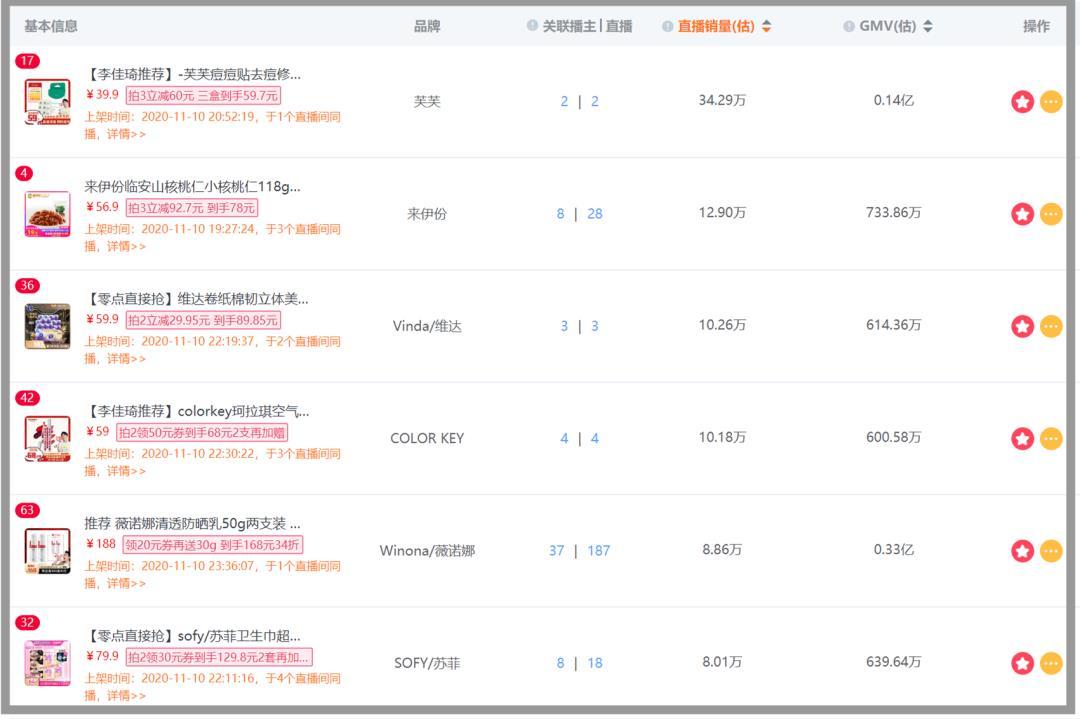The width and height of the screenshot is (1080, 719).
Task: Click the 拍3立减92.7元 到手78元 promo tag
Action: coord(191,208)
